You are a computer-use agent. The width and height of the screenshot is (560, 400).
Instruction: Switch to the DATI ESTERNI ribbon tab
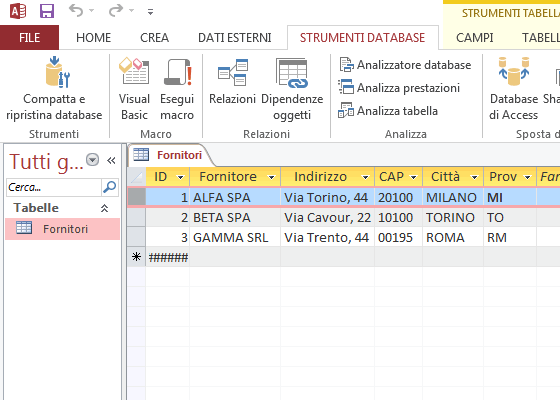coord(235,38)
